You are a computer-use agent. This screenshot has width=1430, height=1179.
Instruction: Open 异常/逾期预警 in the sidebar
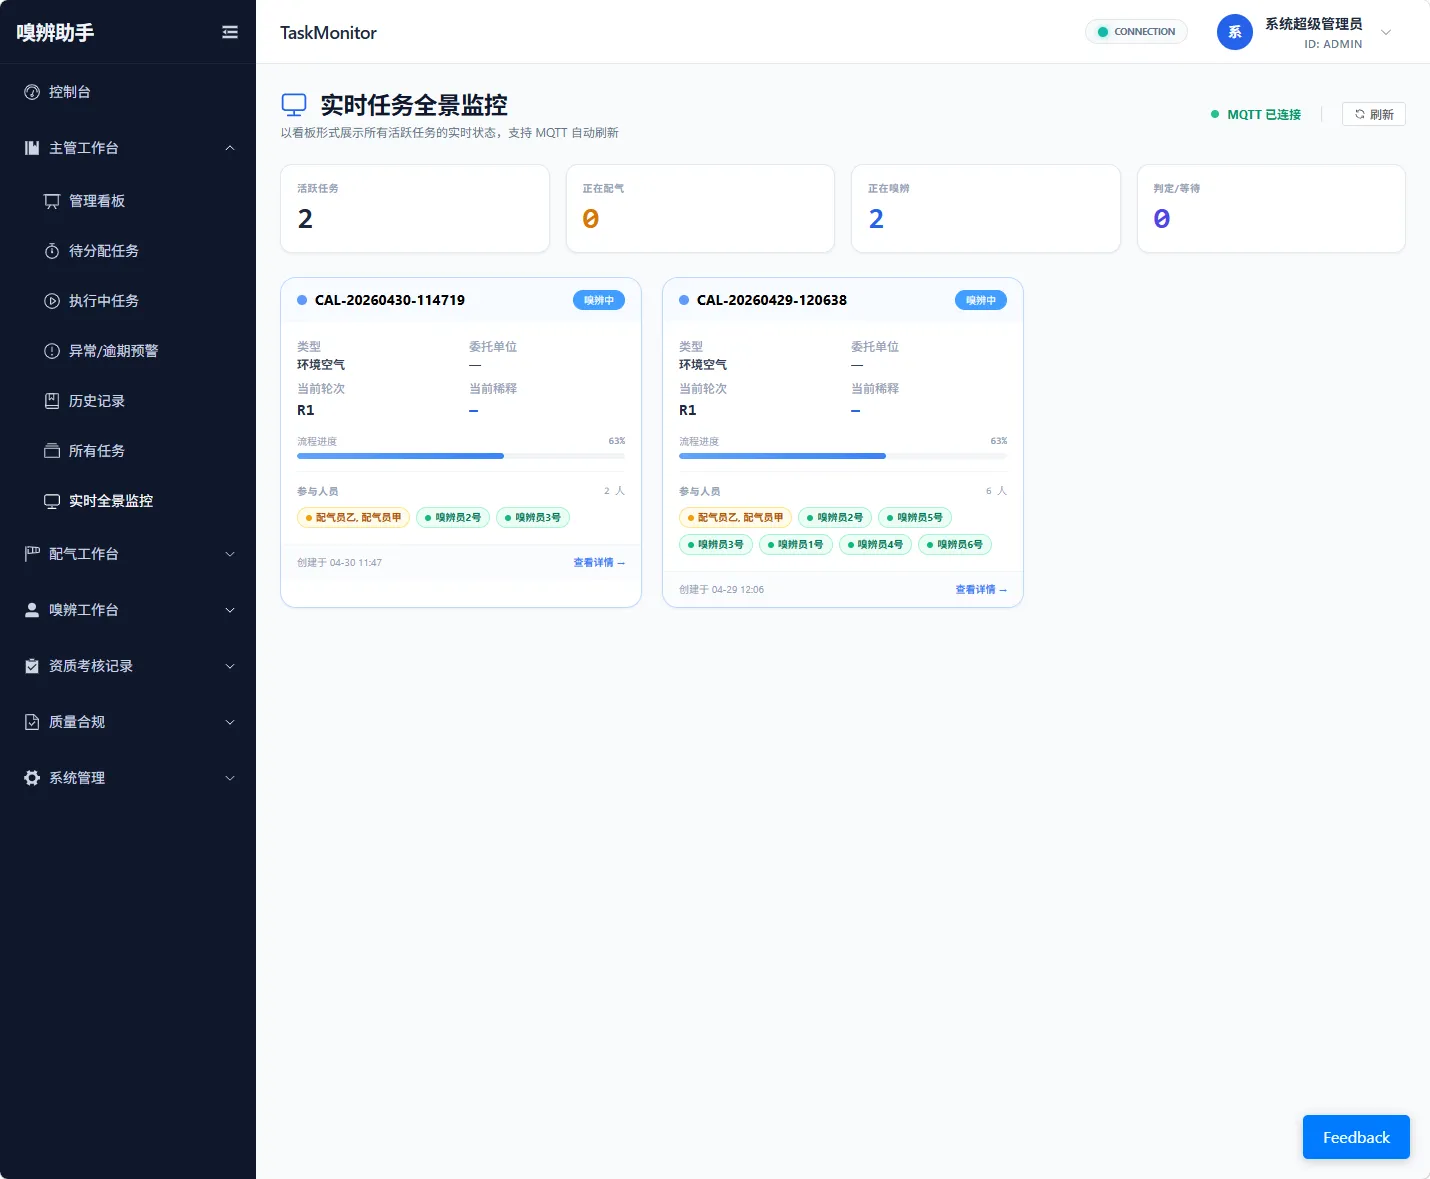[x=128, y=351]
